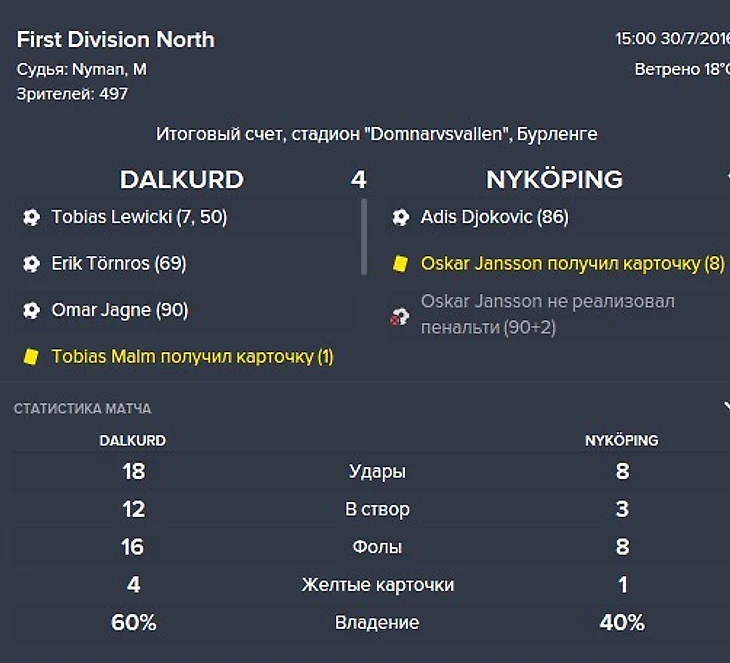This screenshot has width=730, height=663.
Task: Click the goal ball icon beside Adis Djokovic
Action: point(401,217)
